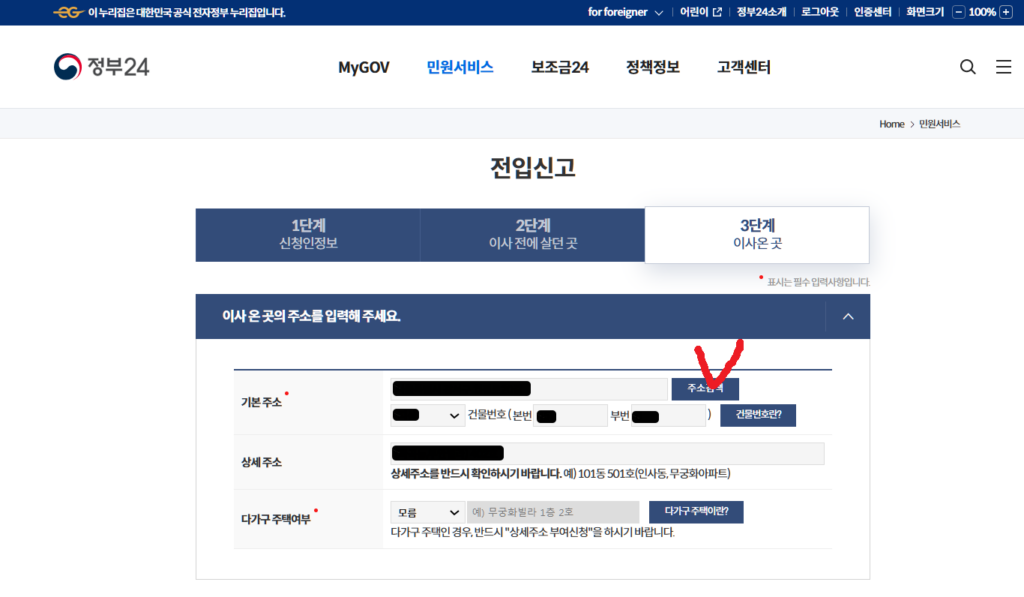Click the 100% screen size value
Viewport: 1024px width, 597px height.
(x=982, y=12)
